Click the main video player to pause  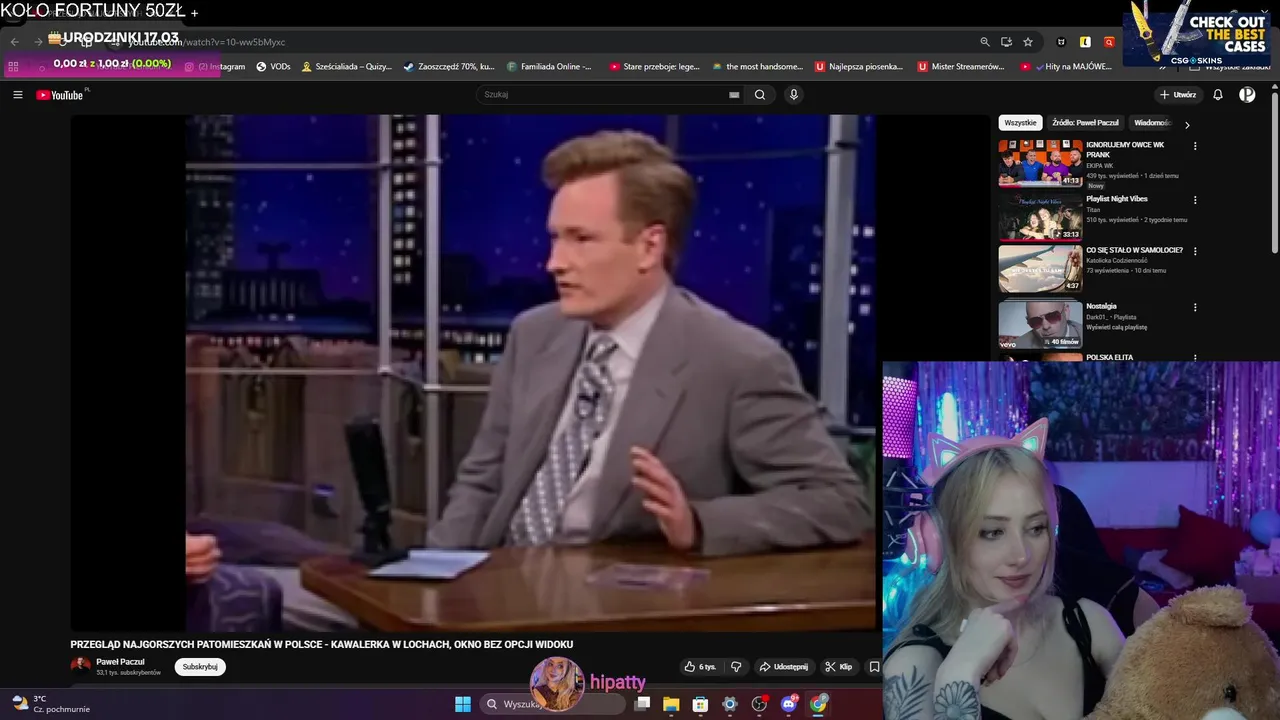[x=530, y=373]
